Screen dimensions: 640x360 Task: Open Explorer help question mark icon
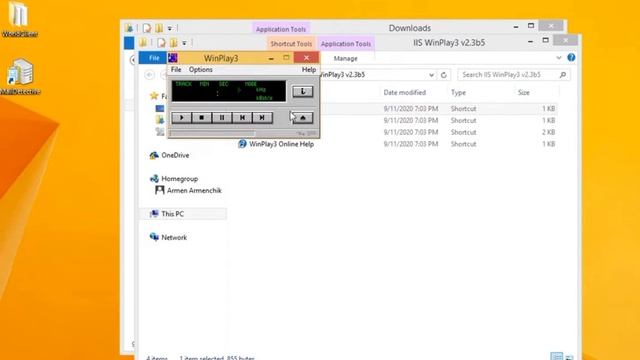pyautogui.click(x=571, y=58)
